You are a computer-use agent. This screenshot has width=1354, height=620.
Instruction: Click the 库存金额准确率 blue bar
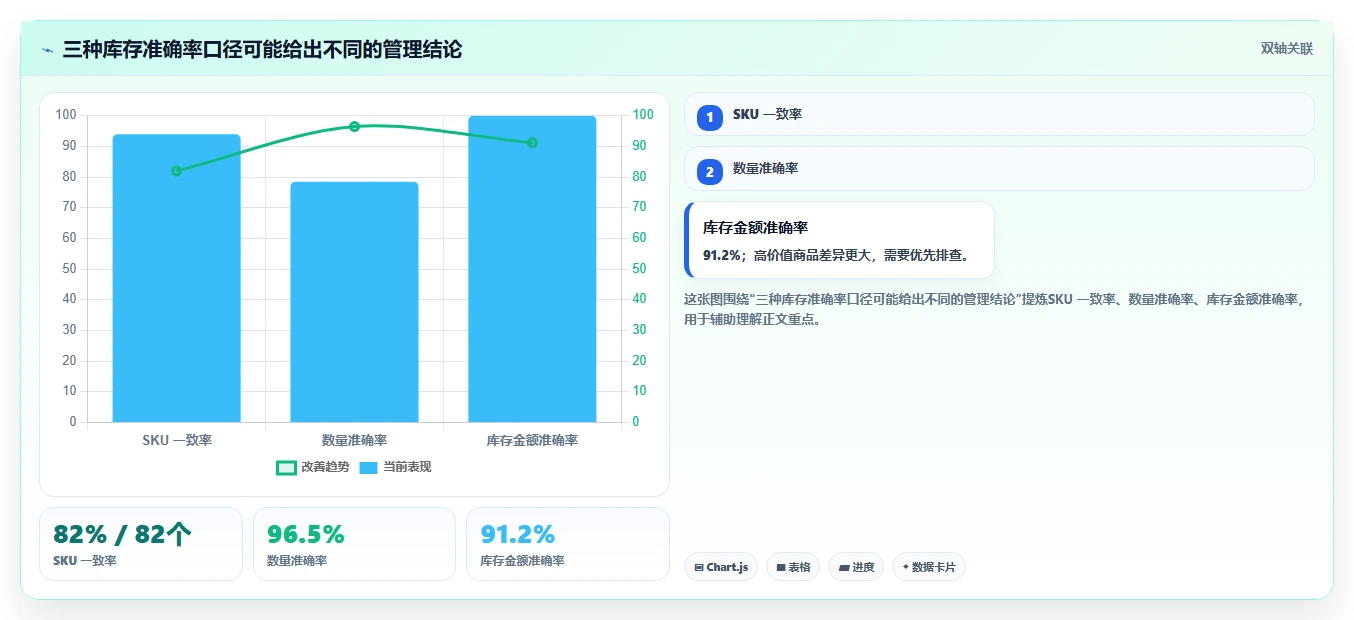[x=532, y=269]
